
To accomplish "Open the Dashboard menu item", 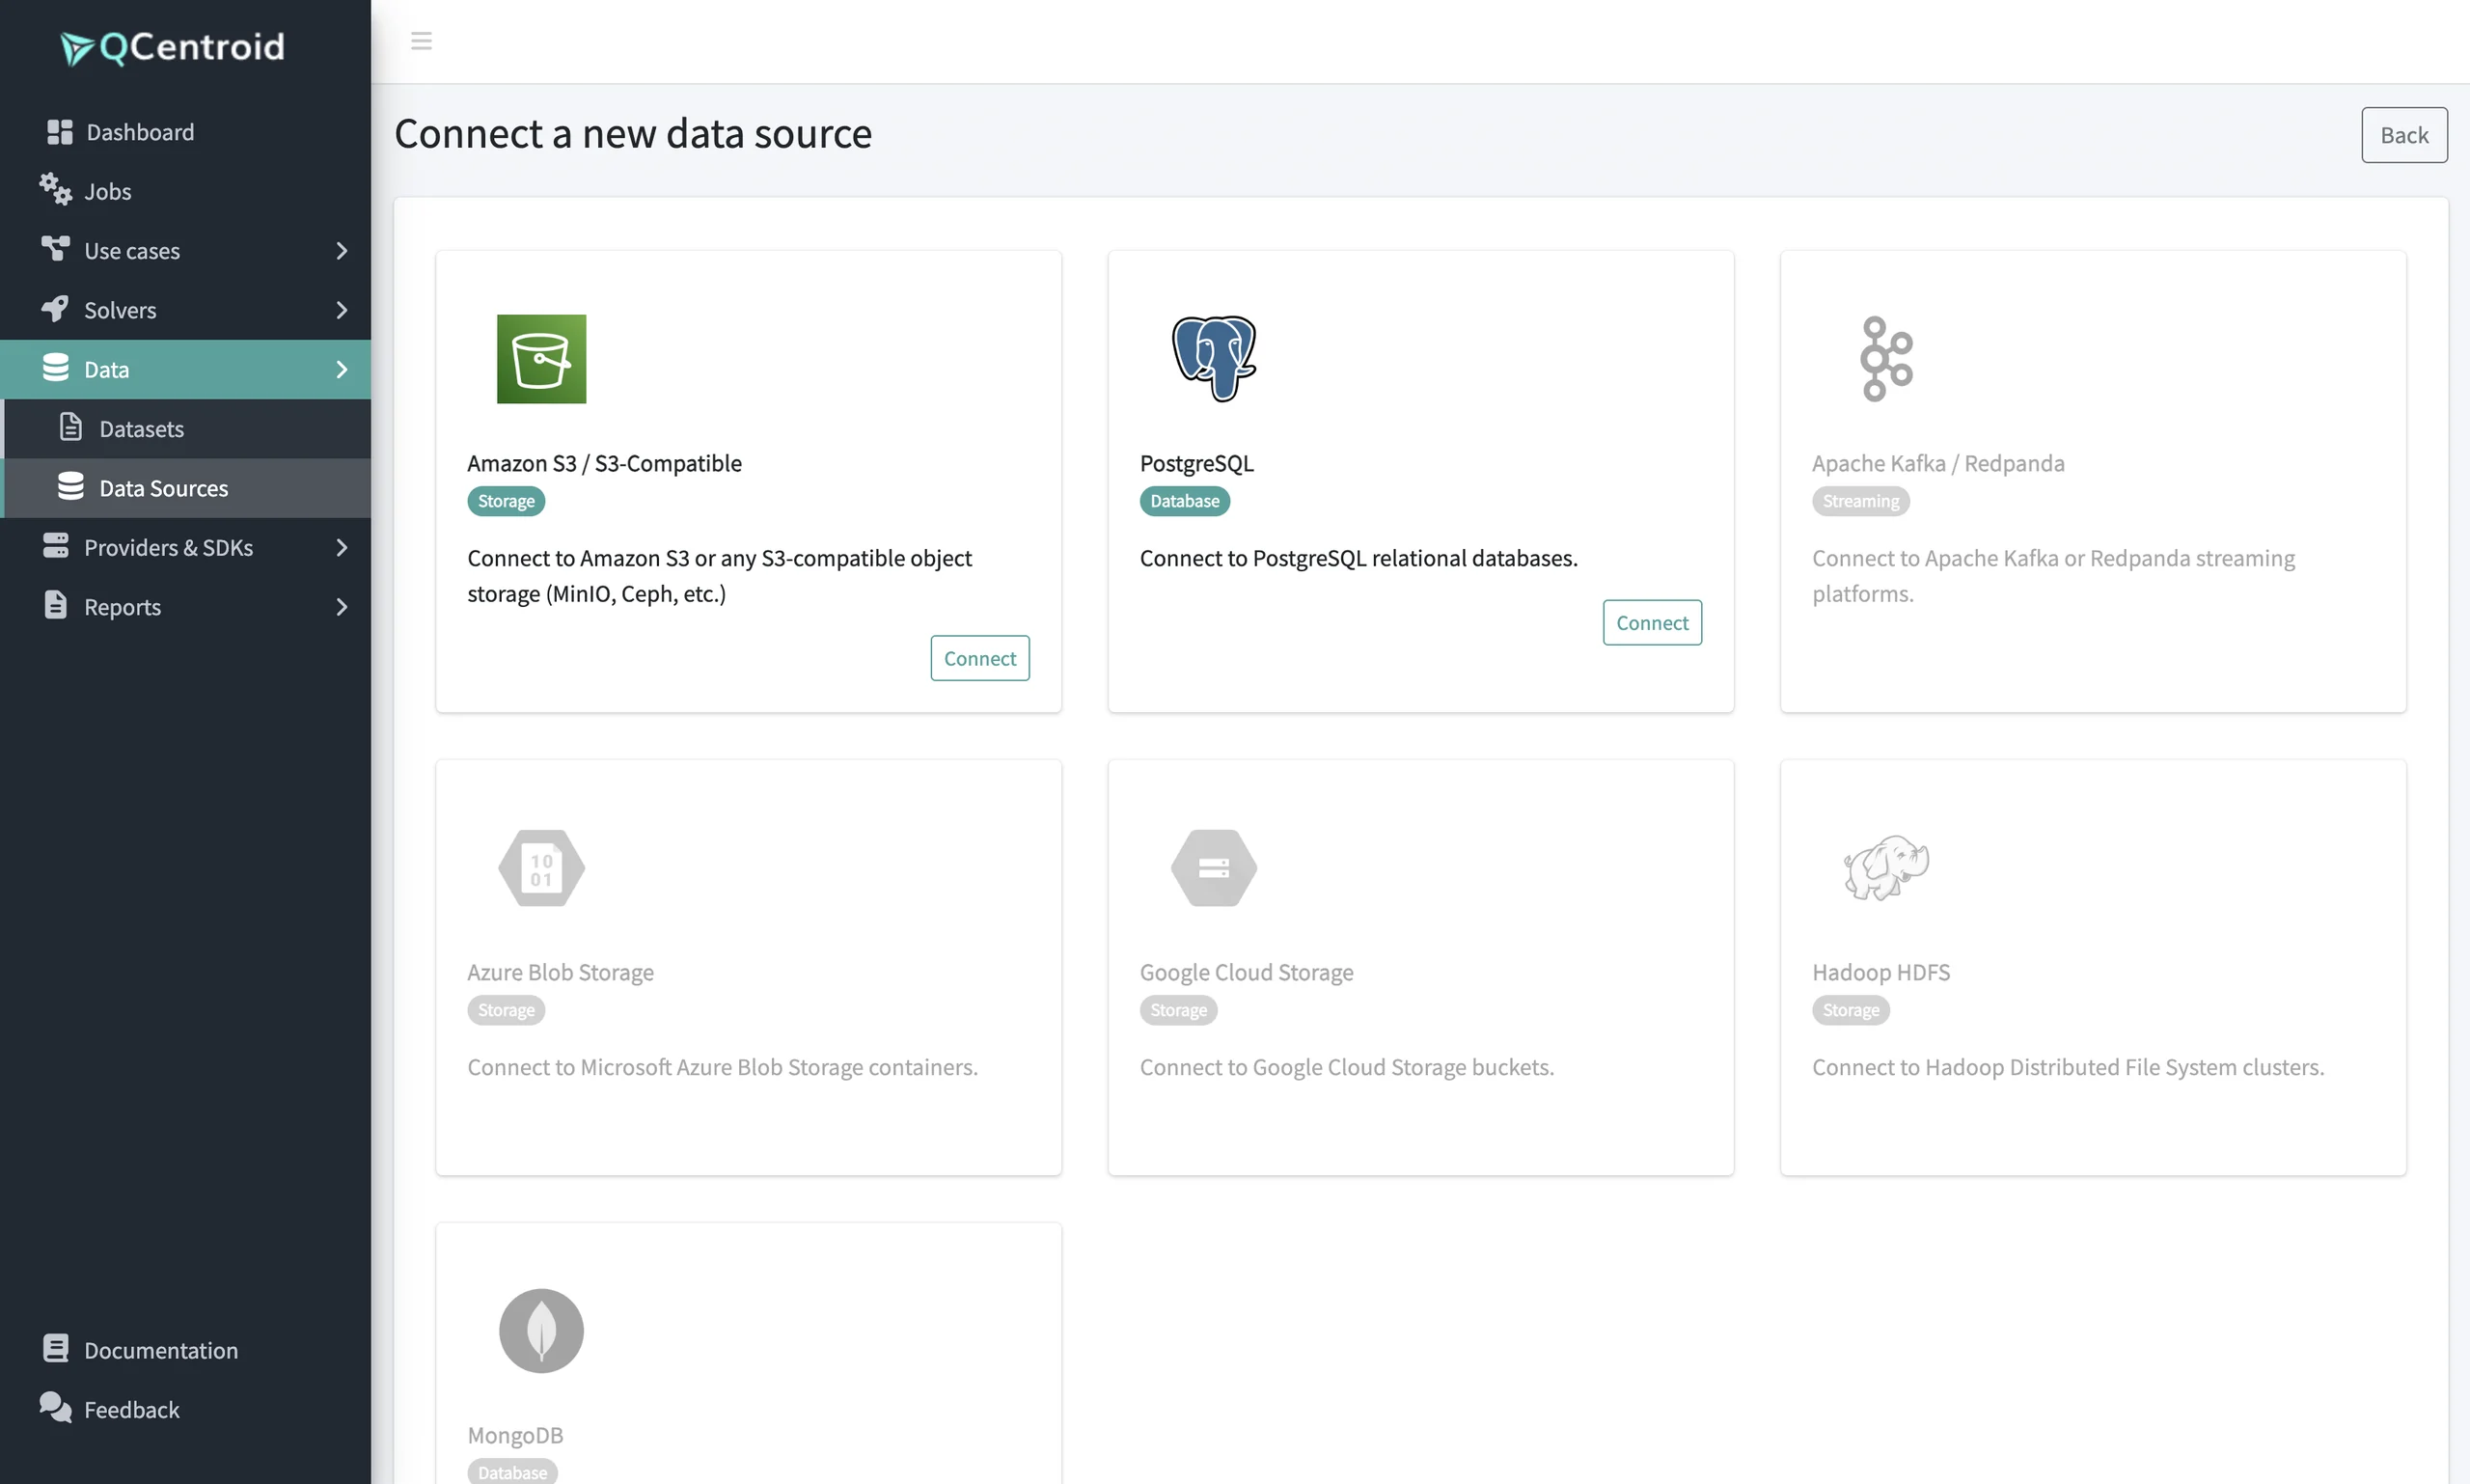I will click(x=186, y=132).
